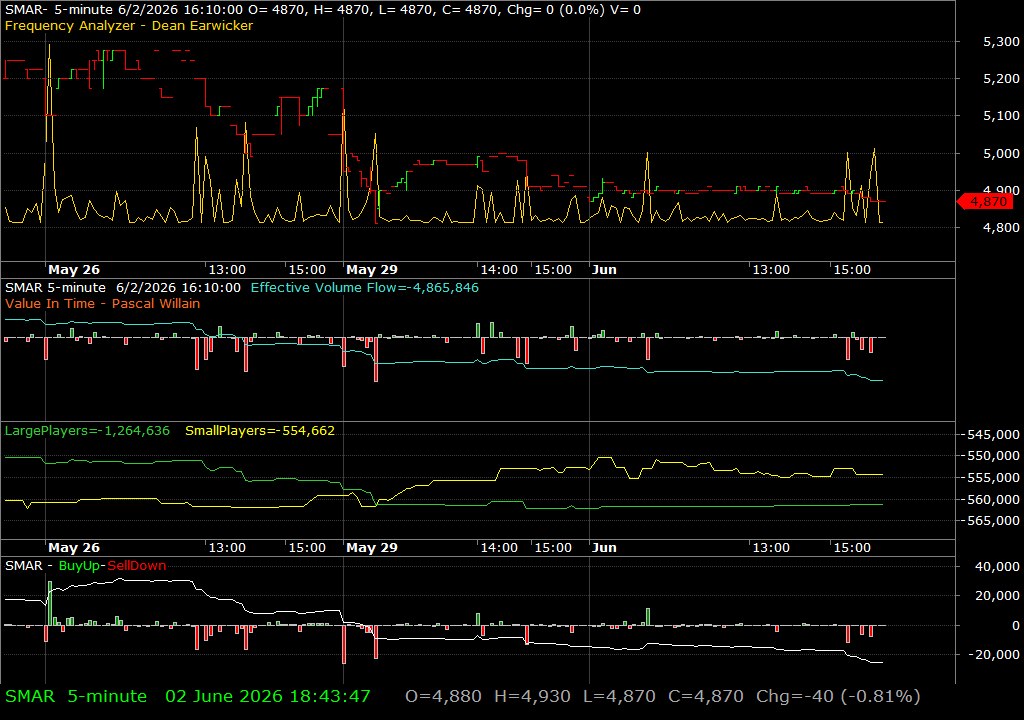Click the SMAR 5-minute 6/2/2026 16:10:00 volume panel header

click(123, 287)
